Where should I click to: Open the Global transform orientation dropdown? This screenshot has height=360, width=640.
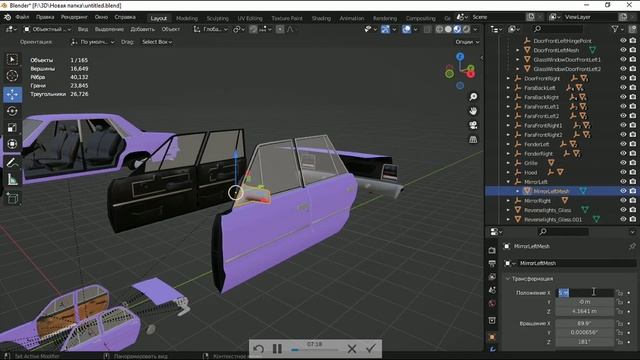[211, 29]
